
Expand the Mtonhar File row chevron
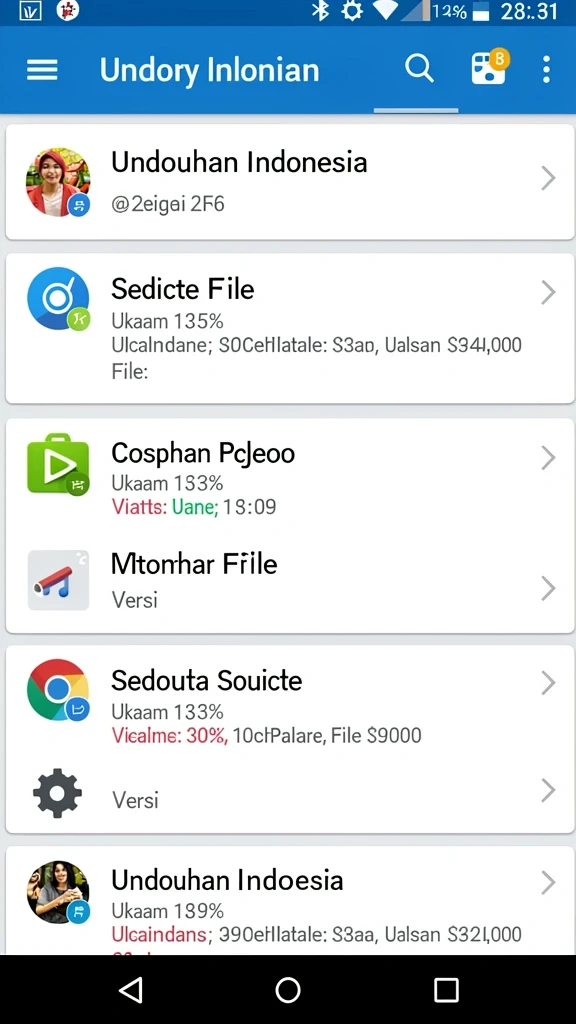pyautogui.click(x=549, y=588)
